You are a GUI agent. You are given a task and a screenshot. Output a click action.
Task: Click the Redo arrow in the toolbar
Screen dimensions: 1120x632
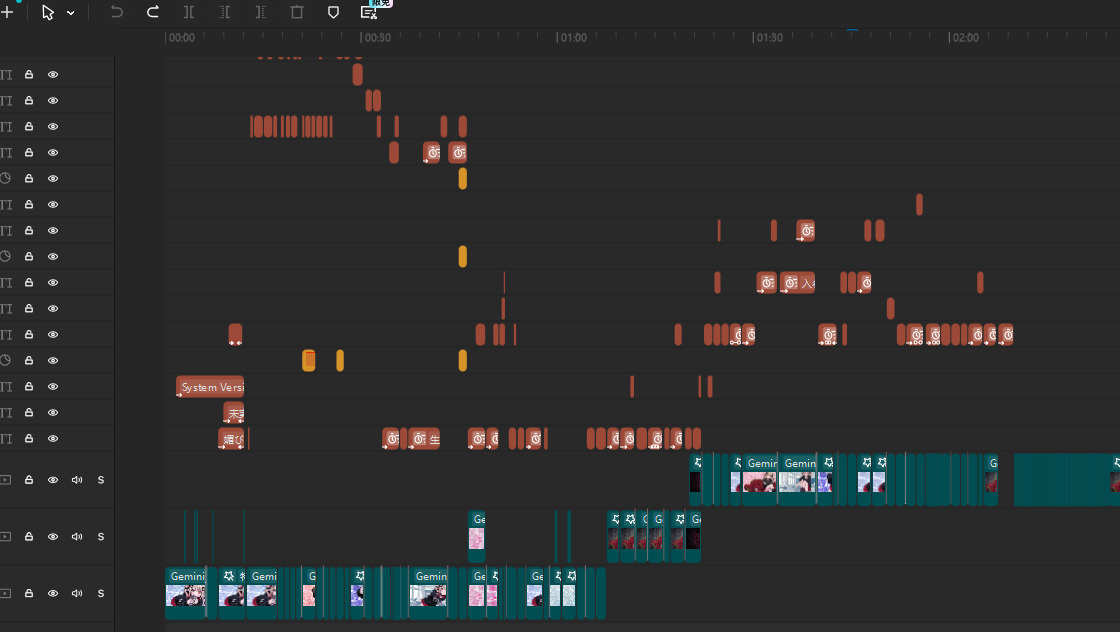pyautogui.click(x=153, y=12)
